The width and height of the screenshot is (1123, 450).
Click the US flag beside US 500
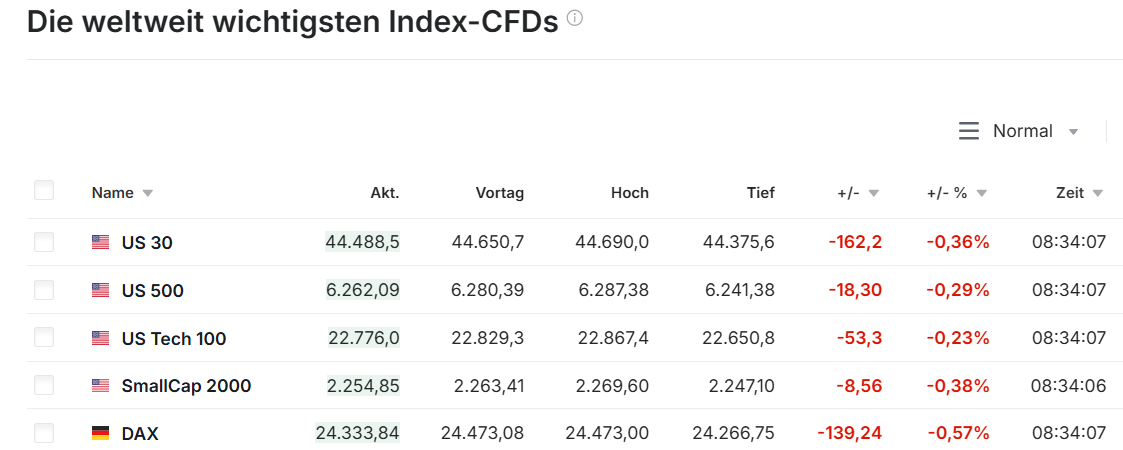coord(100,291)
